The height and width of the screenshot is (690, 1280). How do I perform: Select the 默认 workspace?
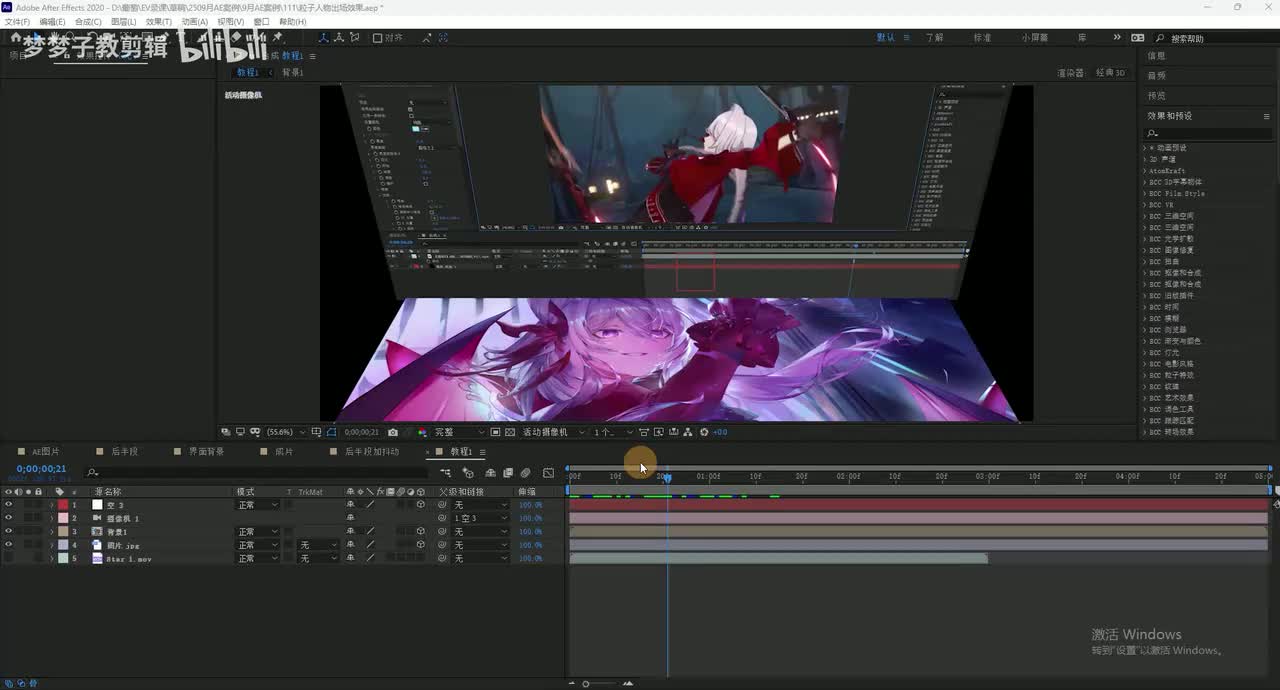[x=886, y=38]
